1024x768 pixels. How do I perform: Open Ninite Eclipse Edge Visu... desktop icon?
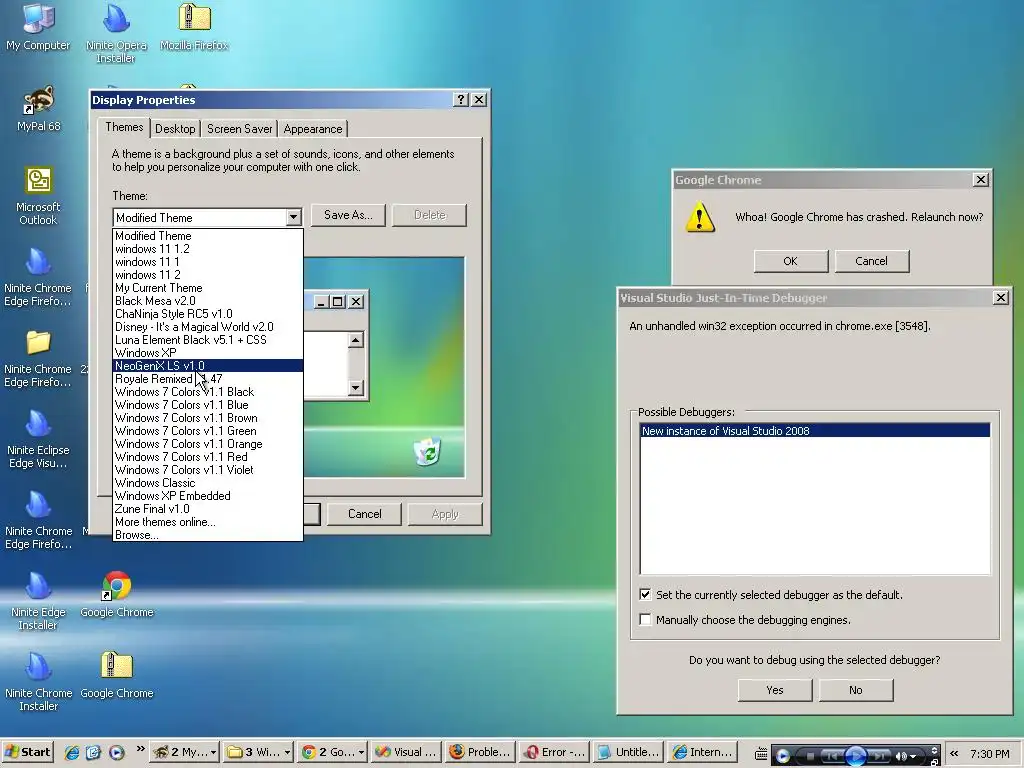click(x=38, y=439)
